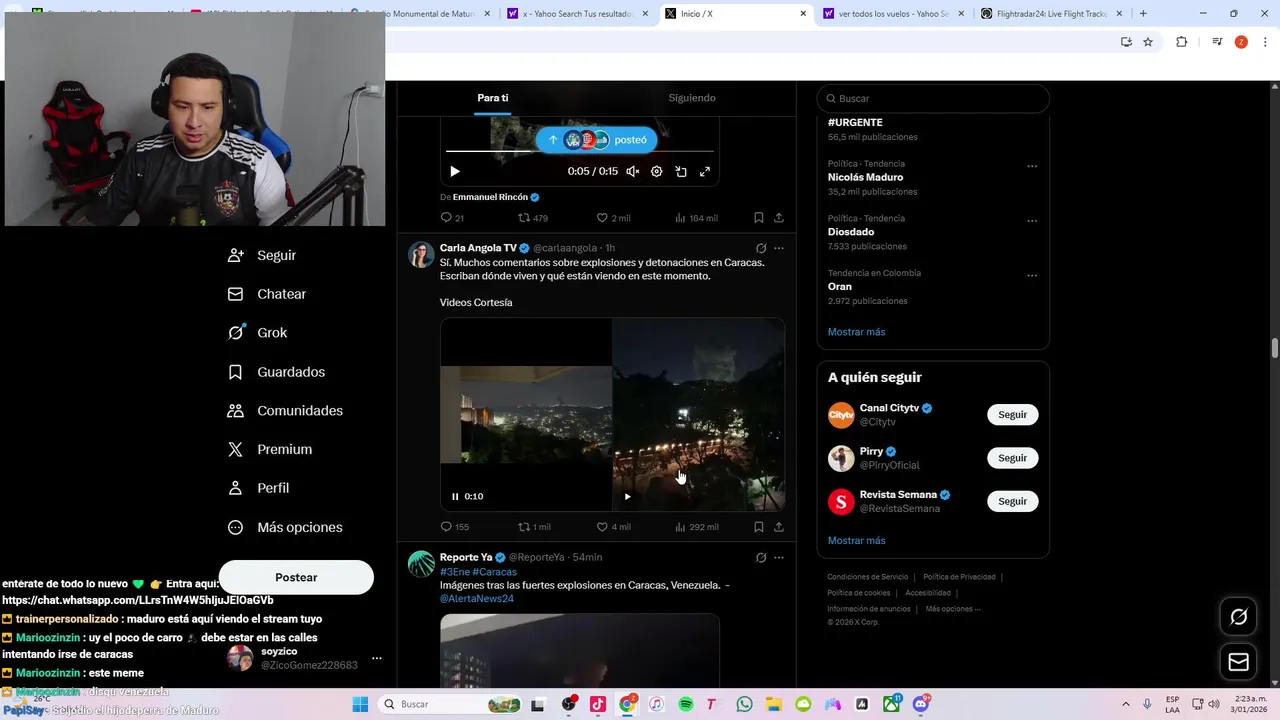
Task: Bookmark this page with star icon
Action: coord(1148,42)
